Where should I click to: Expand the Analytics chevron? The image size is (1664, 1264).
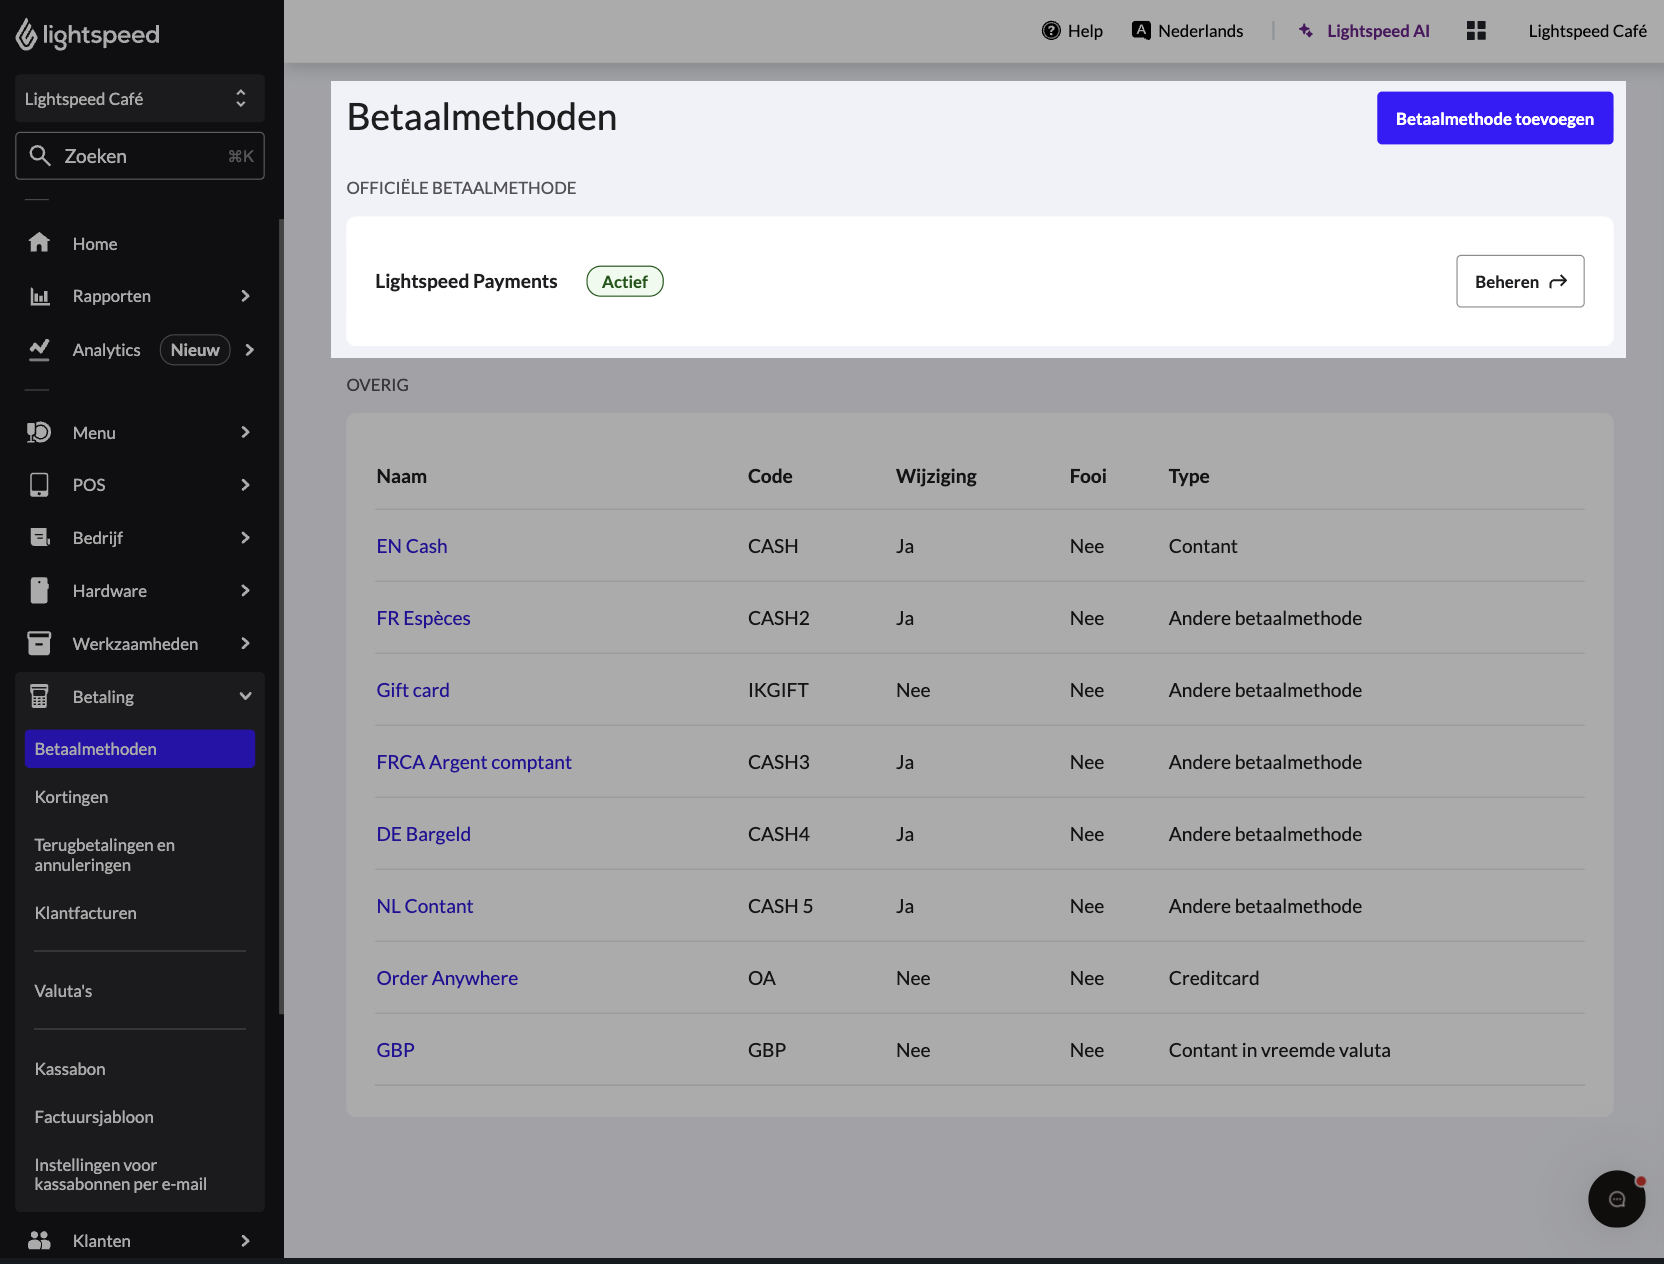[x=250, y=350]
